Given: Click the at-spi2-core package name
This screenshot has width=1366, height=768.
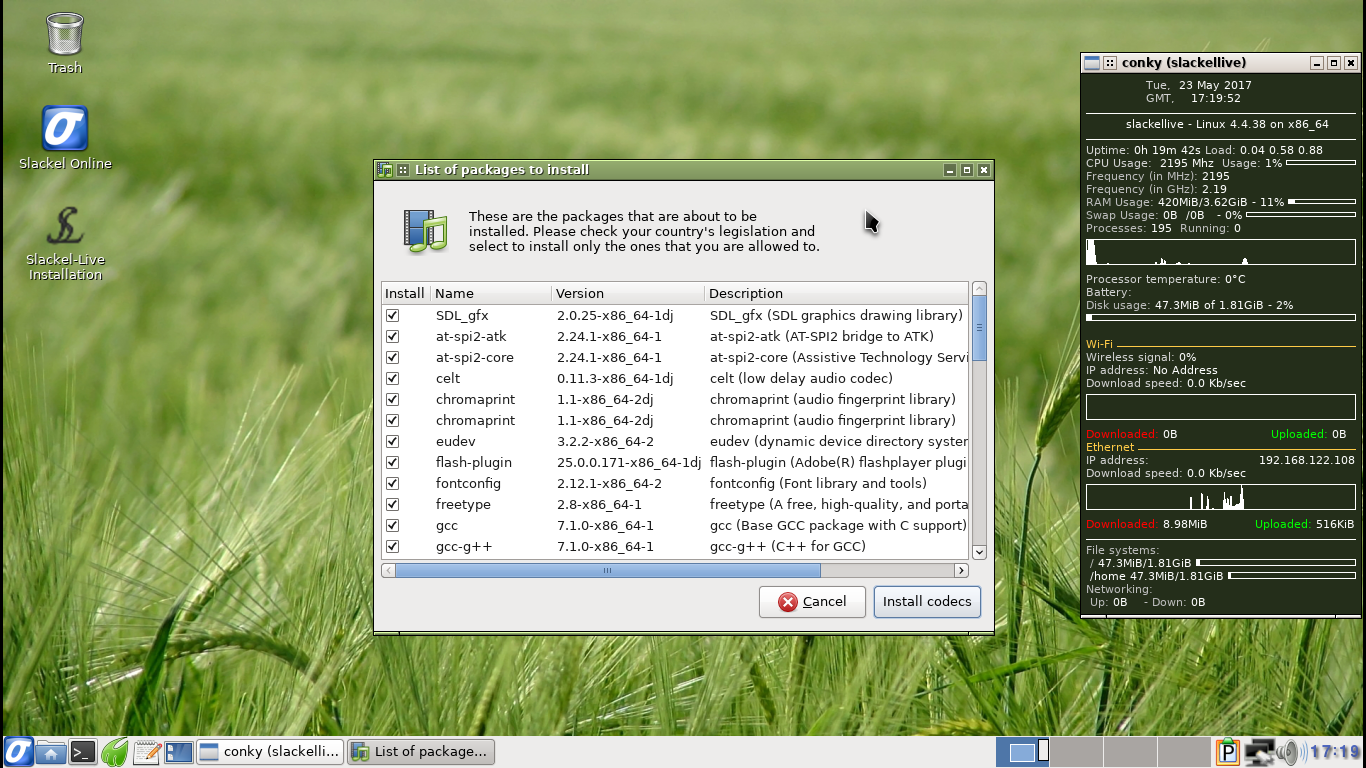Looking at the screenshot, I should point(475,357).
